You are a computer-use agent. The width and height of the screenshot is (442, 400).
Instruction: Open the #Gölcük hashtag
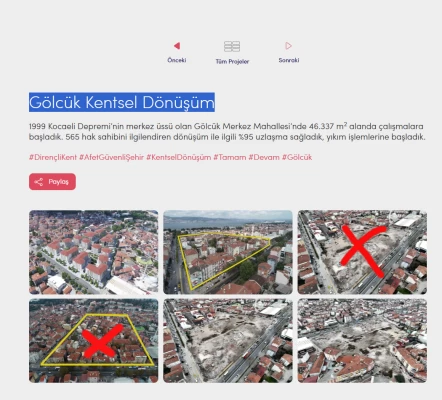[297, 157]
